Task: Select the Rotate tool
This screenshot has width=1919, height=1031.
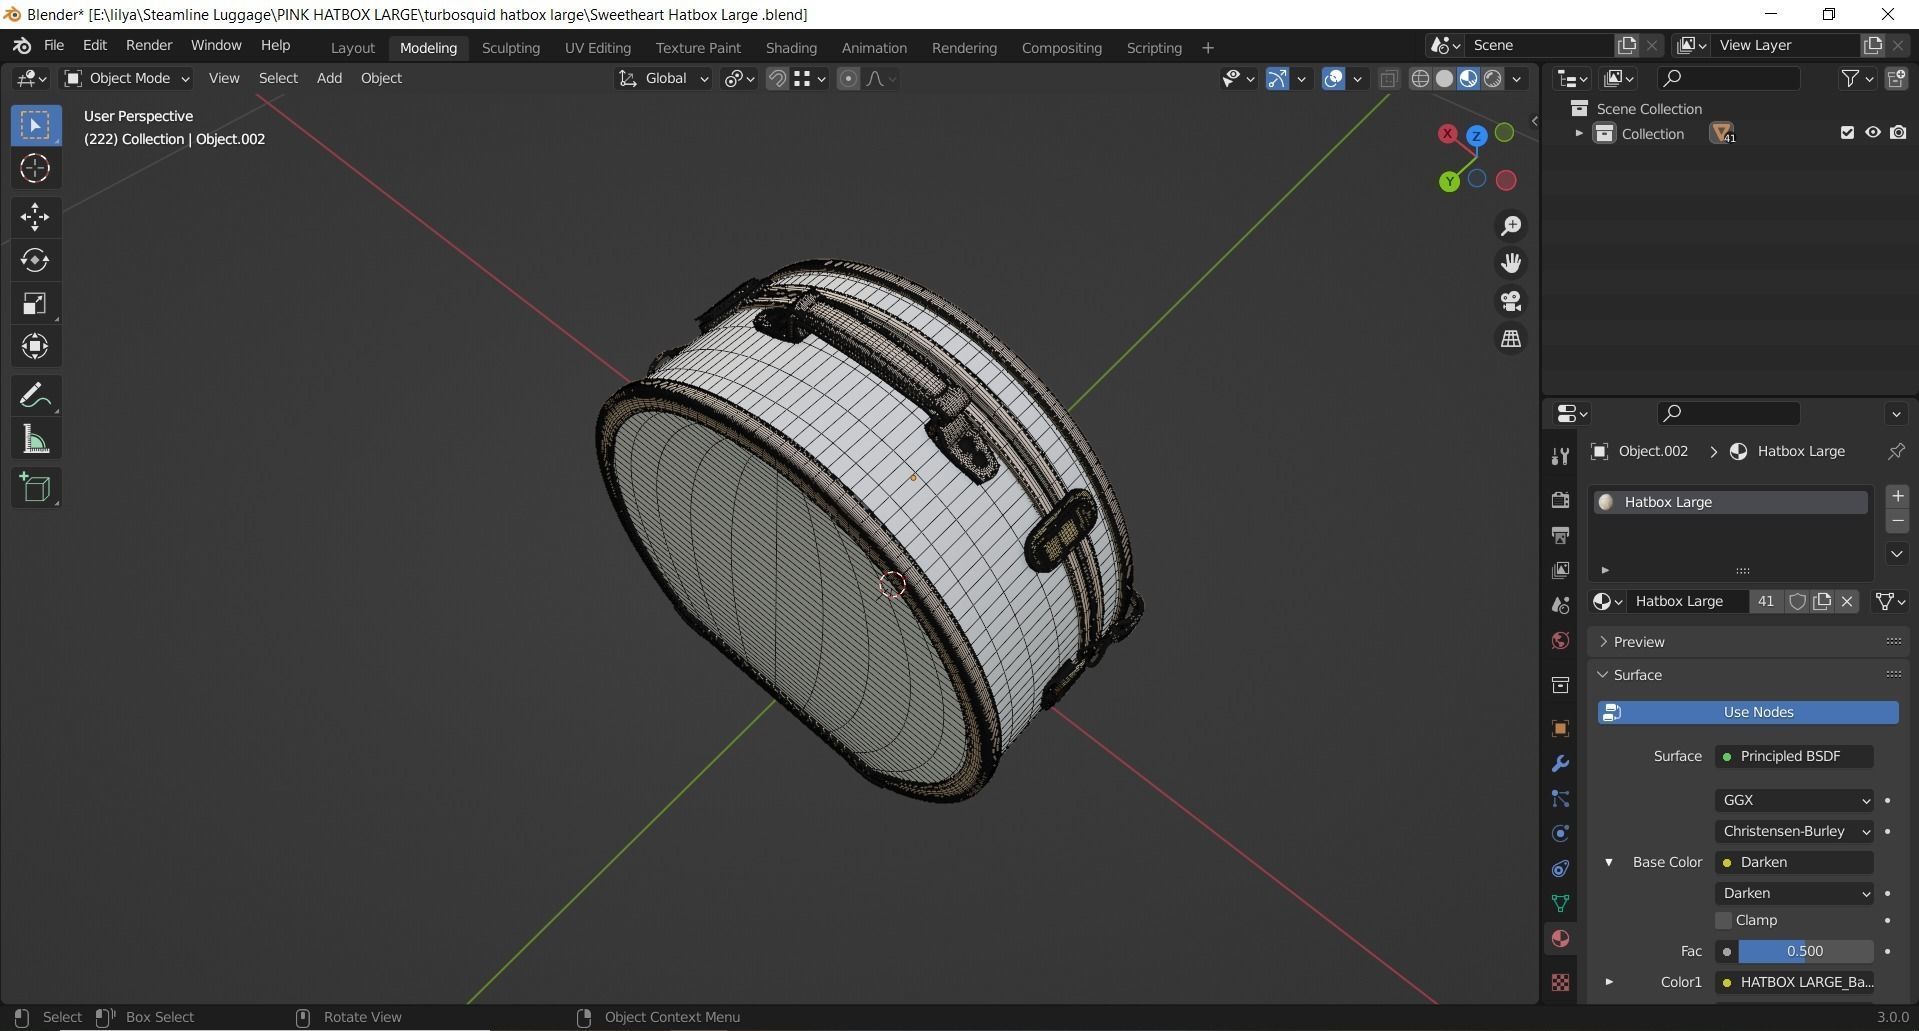Action: pyautogui.click(x=35, y=260)
